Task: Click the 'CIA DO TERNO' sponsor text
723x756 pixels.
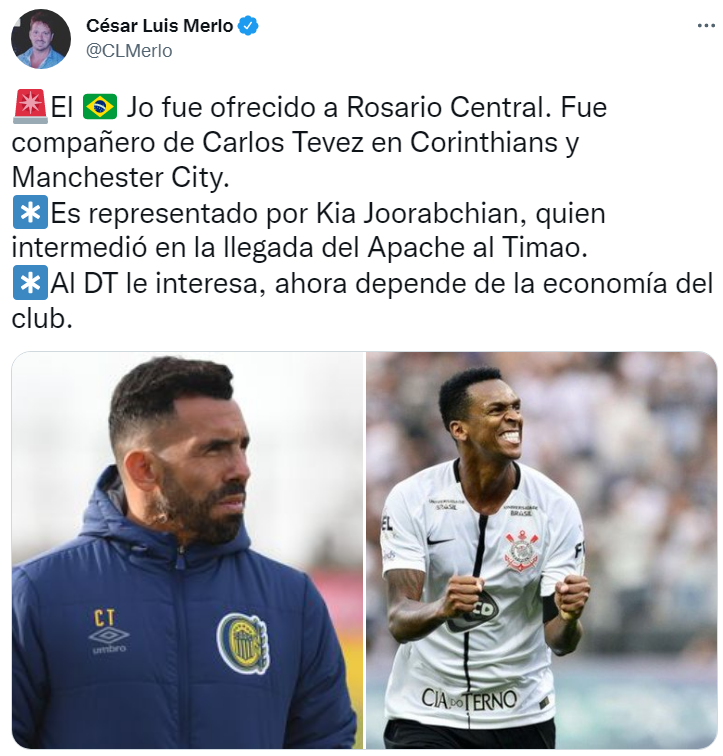Action: (x=469, y=700)
